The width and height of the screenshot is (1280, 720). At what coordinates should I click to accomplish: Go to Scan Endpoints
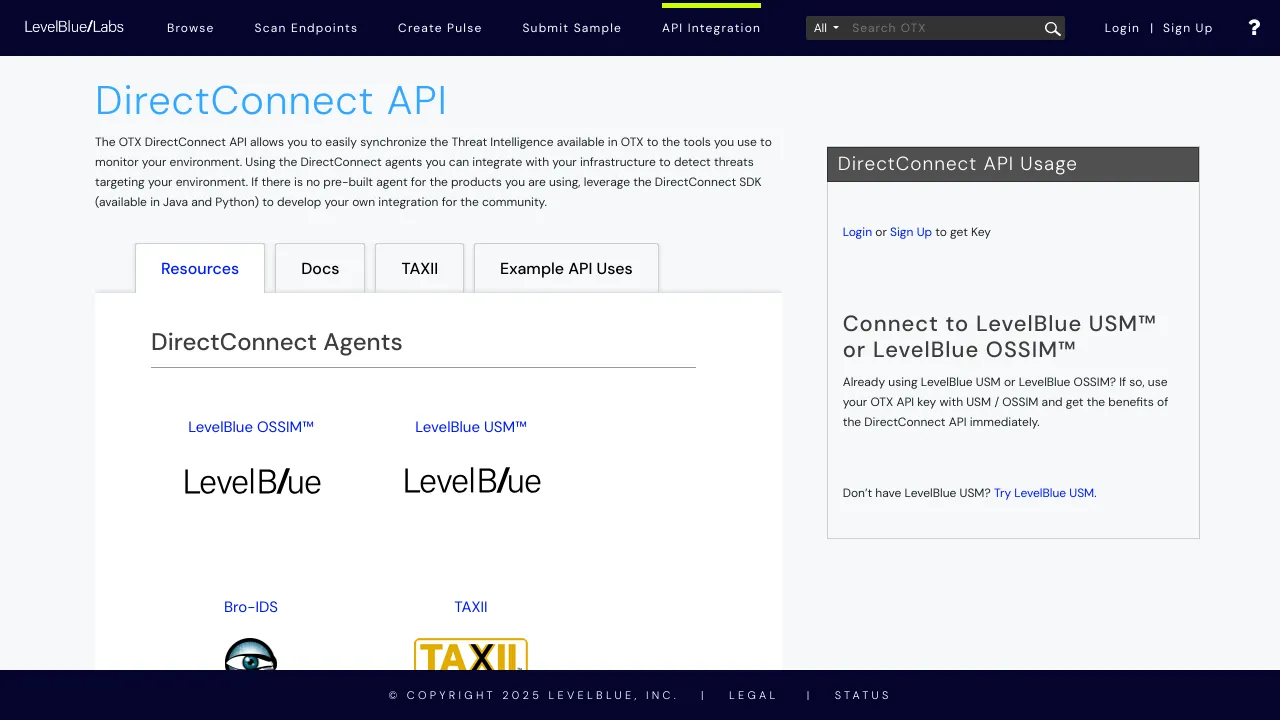[x=306, y=28]
